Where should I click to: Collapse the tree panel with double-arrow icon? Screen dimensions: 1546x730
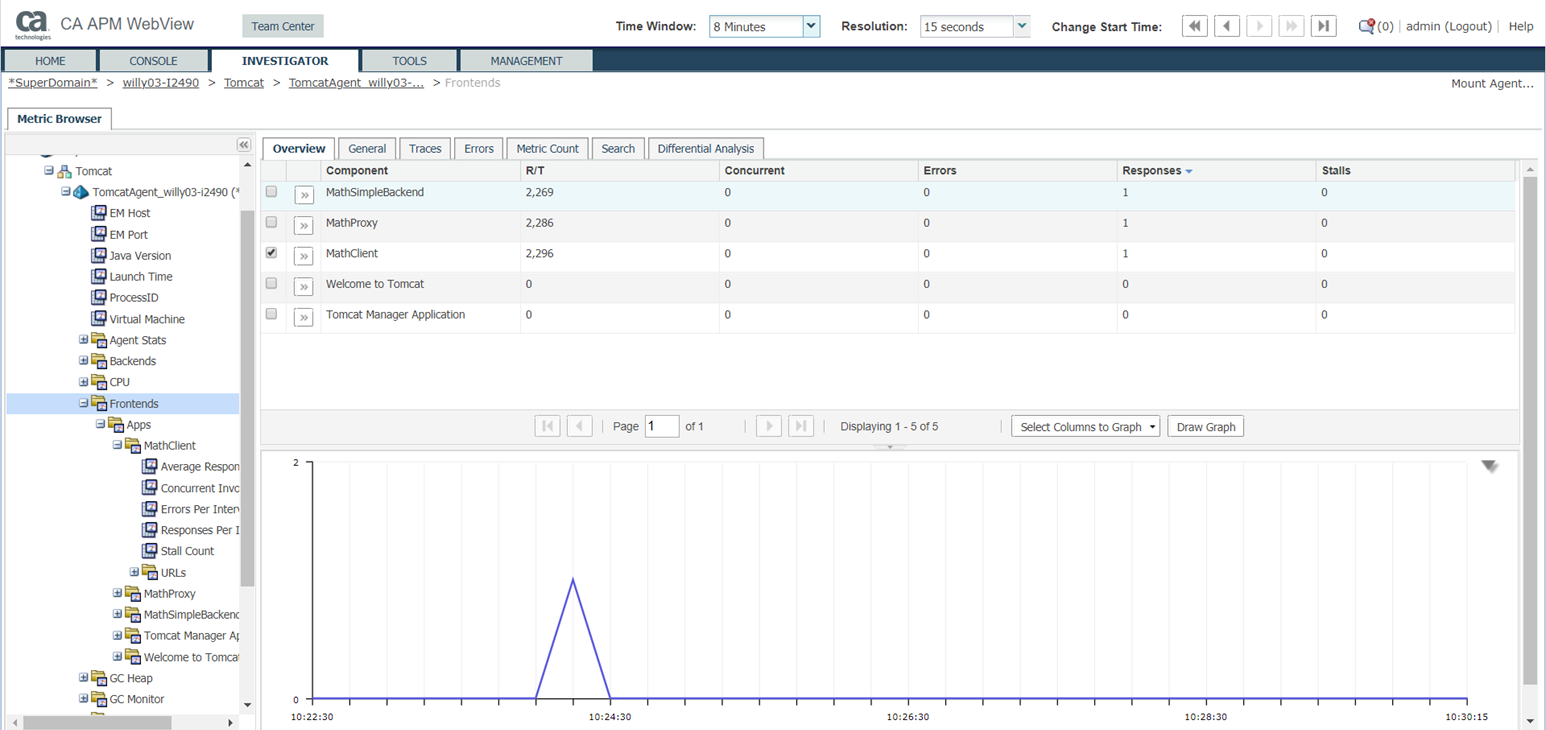tap(244, 145)
